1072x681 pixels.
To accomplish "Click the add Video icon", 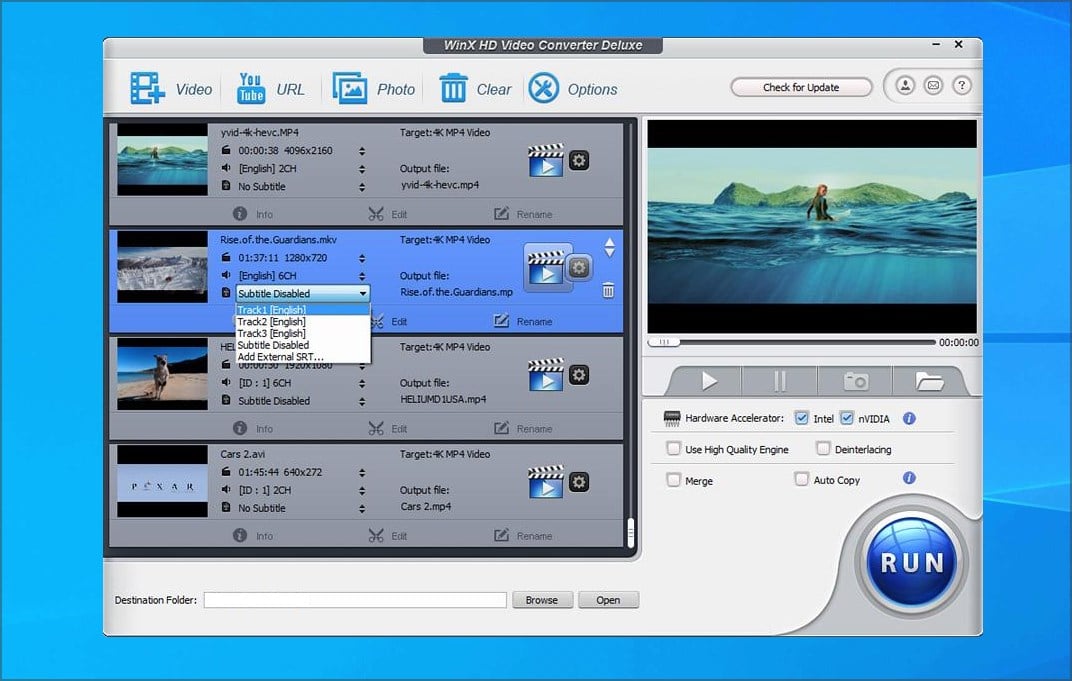I will (x=148, y=88).
